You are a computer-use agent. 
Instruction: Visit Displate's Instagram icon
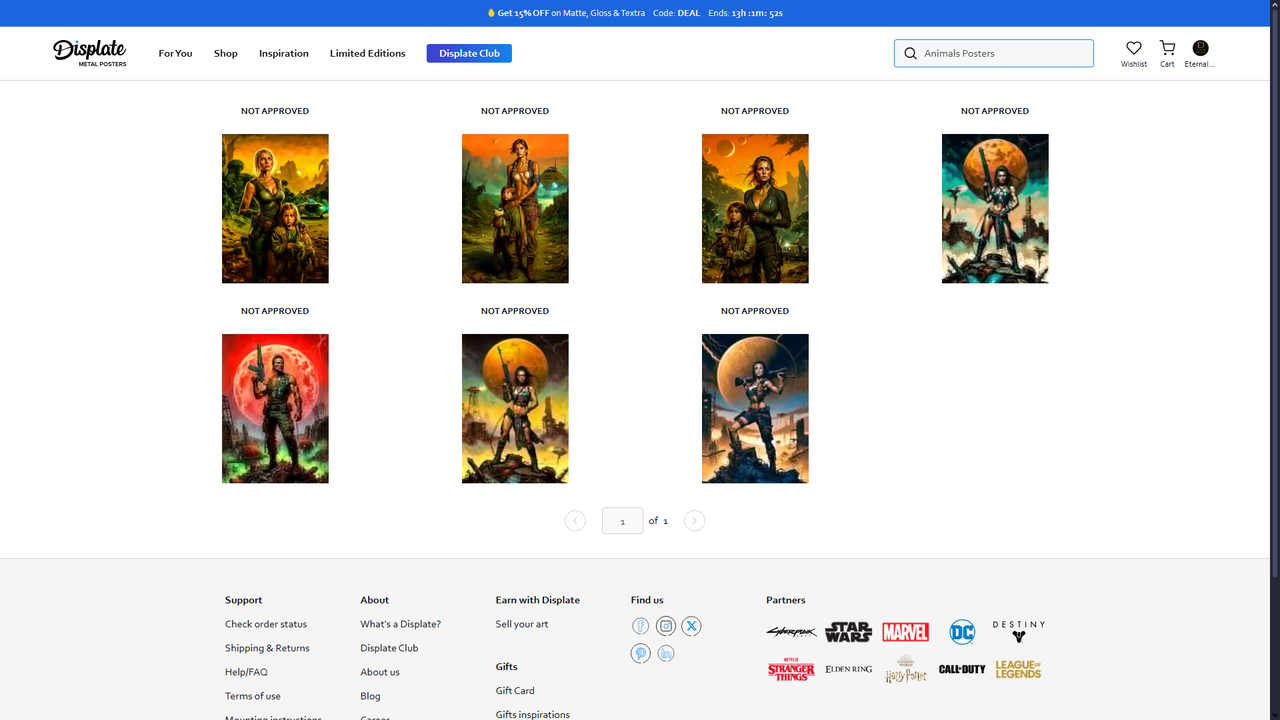coord(666,626)
